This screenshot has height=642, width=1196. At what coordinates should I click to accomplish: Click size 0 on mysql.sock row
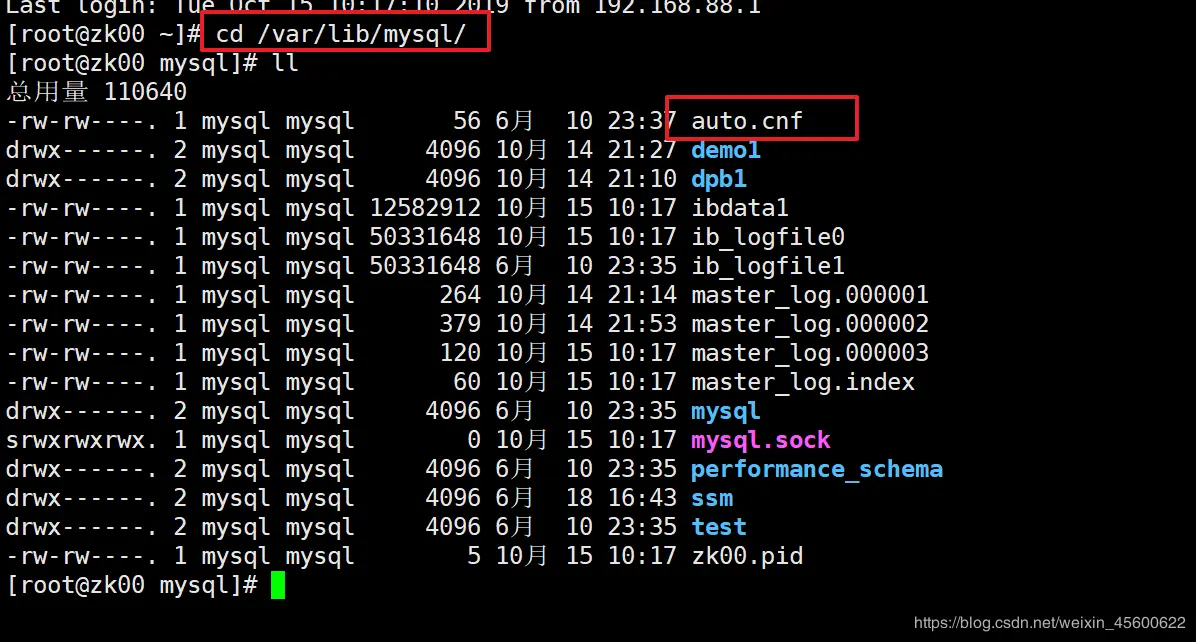tap(474, 440)
